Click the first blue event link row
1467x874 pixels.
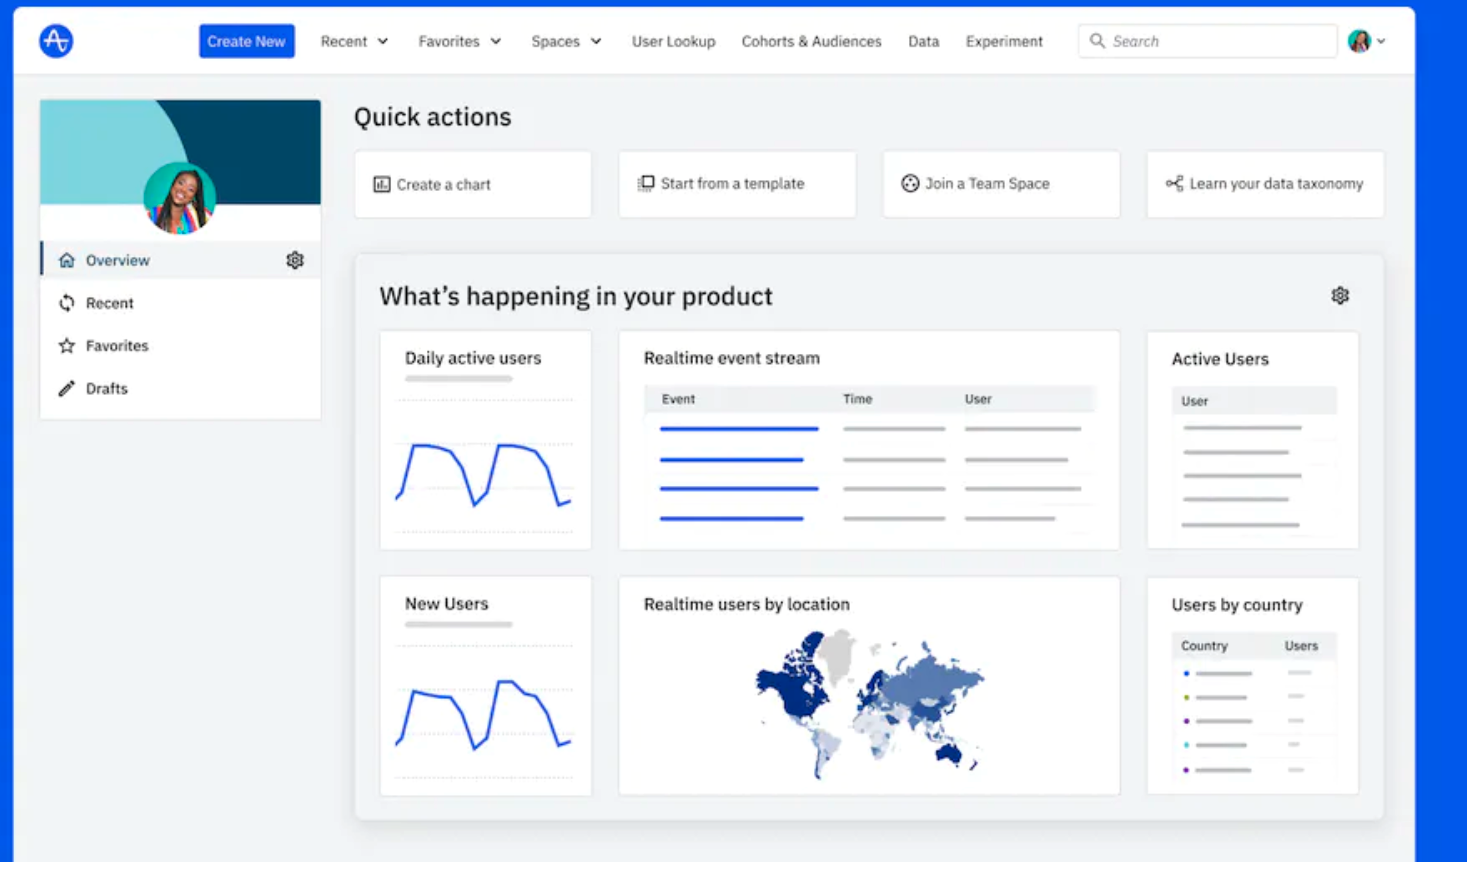[x=739, y=429]
